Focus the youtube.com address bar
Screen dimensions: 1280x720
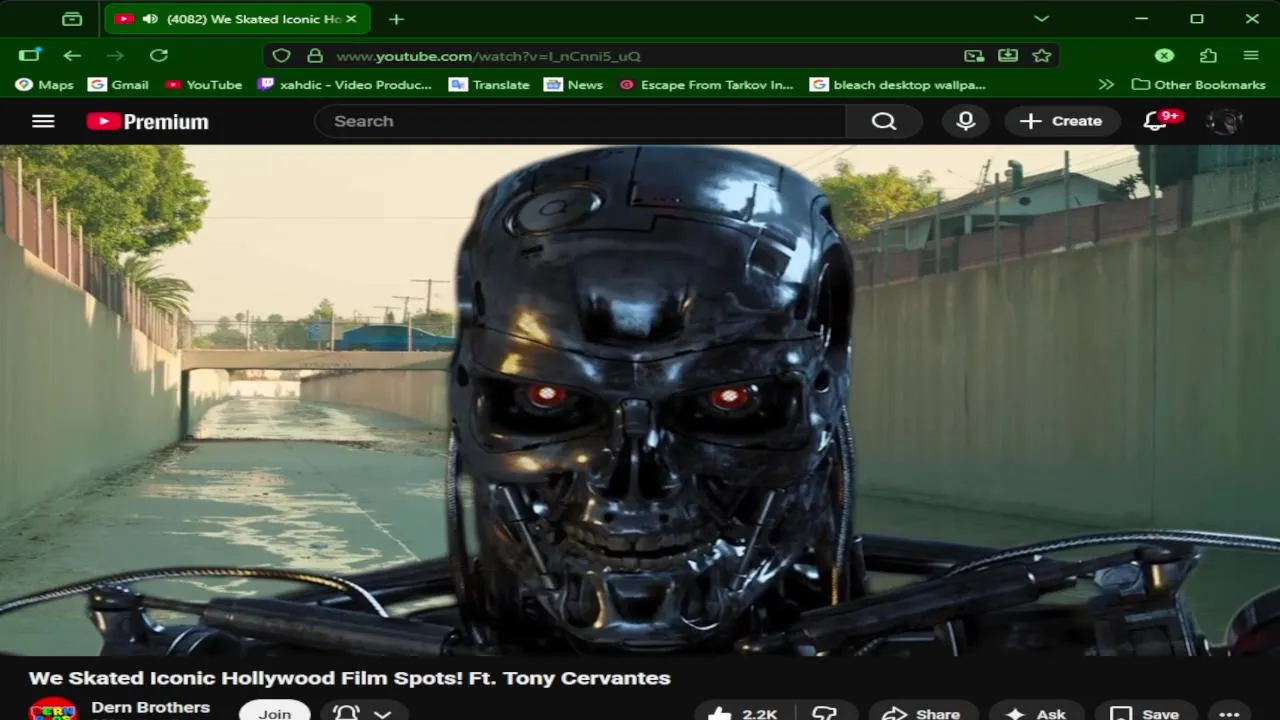click(x=640, y=56)
